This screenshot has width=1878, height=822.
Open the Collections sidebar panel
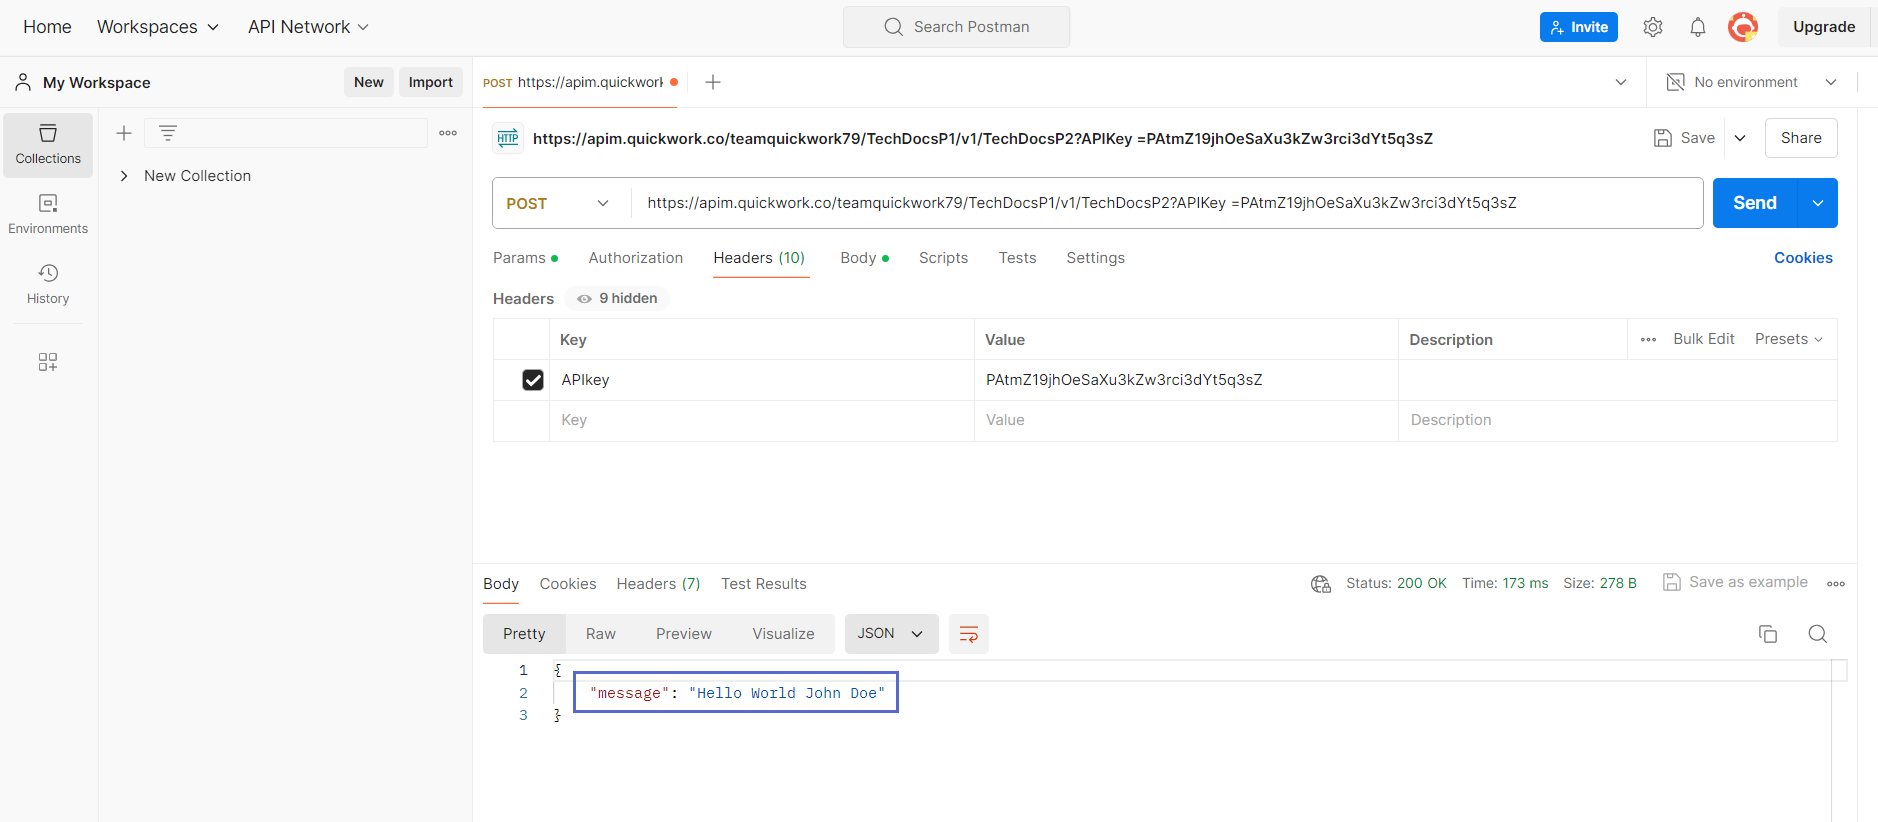[x=48, y=145]
